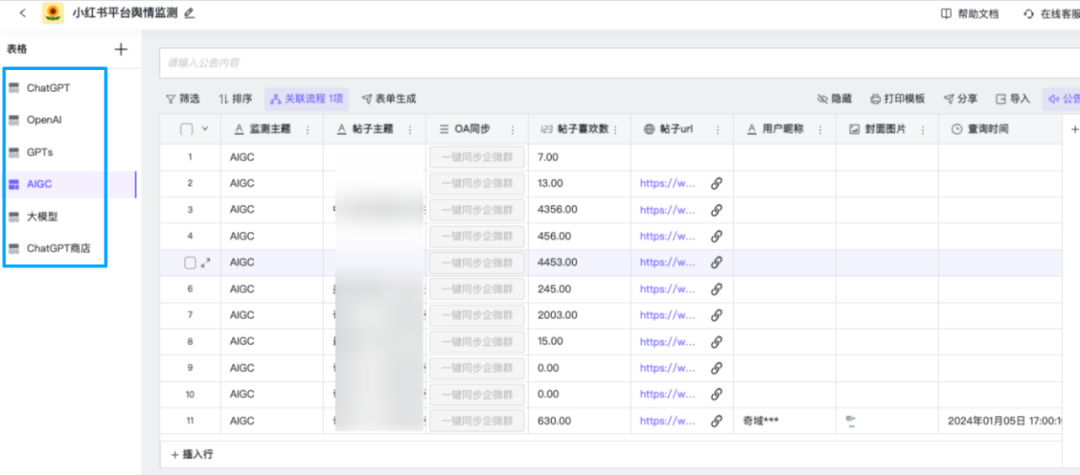Click the 奇墟*** nickname cell
1080x475 pixels.
pyautogui.click(x=785, y=421)
